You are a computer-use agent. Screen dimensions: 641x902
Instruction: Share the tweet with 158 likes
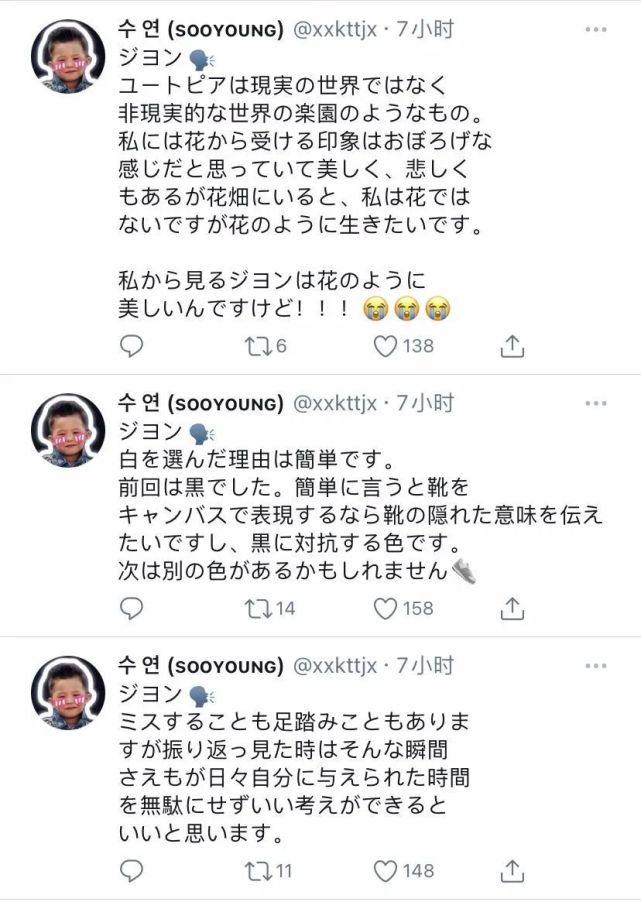tap(511, 608)
